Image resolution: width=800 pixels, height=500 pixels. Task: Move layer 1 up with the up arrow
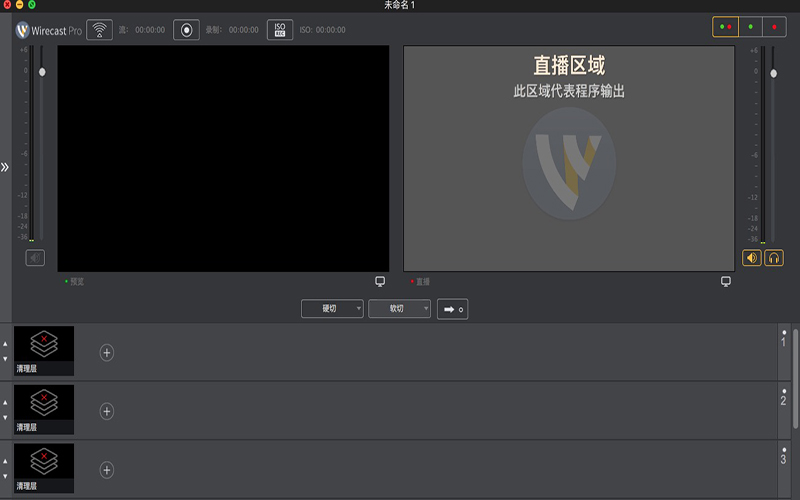pyautogui.click(x=5, y=344)
